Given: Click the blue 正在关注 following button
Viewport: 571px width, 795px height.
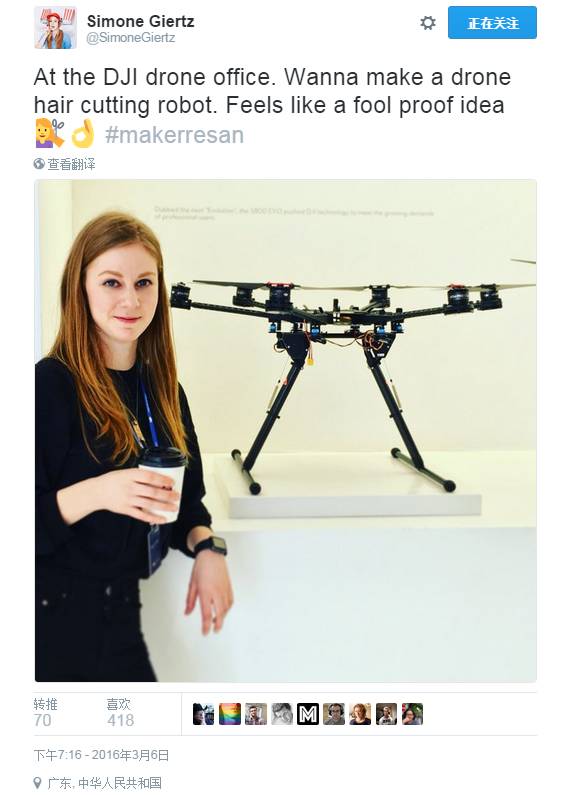Looking at the screenshot, I should (492, 23).
